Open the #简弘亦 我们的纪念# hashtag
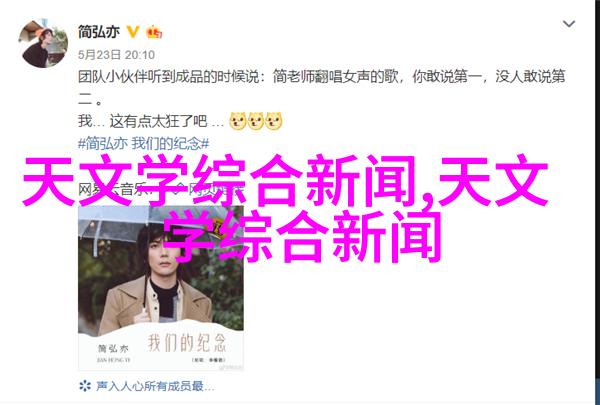The width and height of the screenshot is (600, 405). (x=143, y=144)
